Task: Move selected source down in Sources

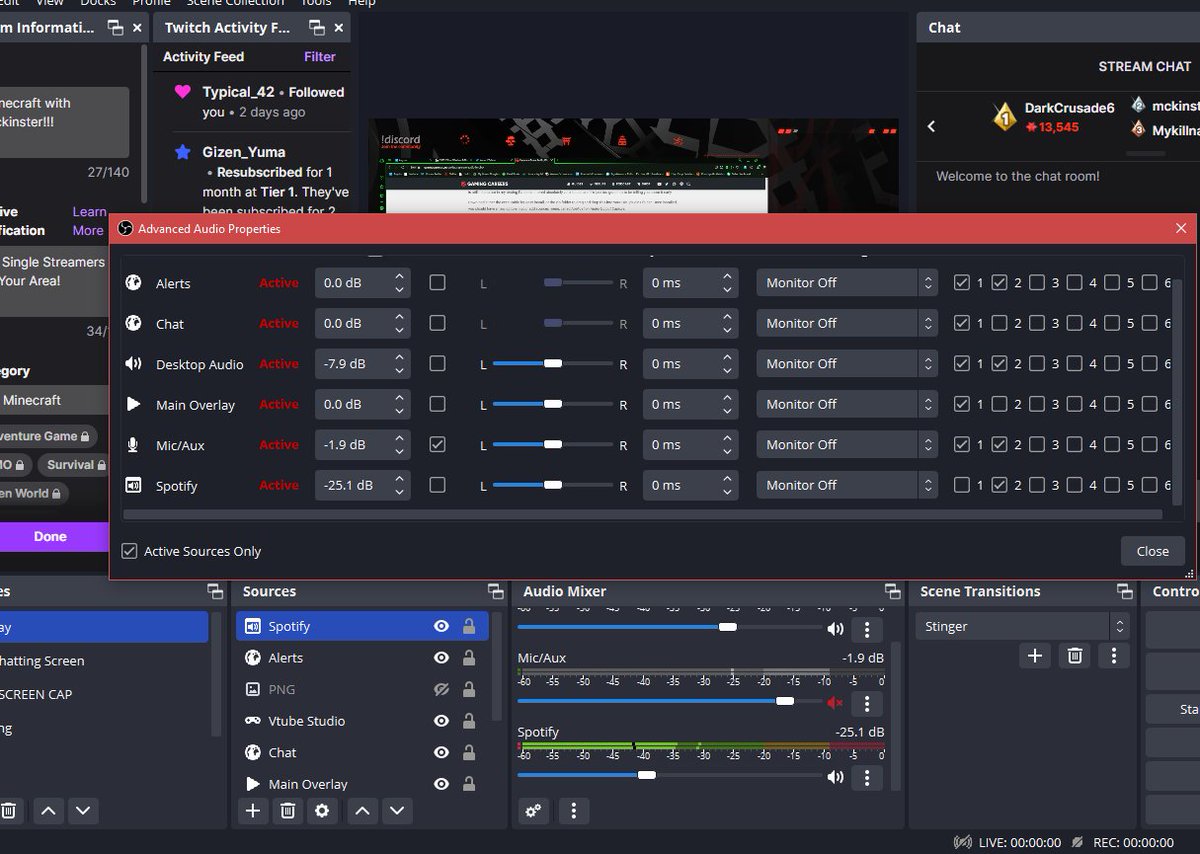Action: (x=397, y=811)
